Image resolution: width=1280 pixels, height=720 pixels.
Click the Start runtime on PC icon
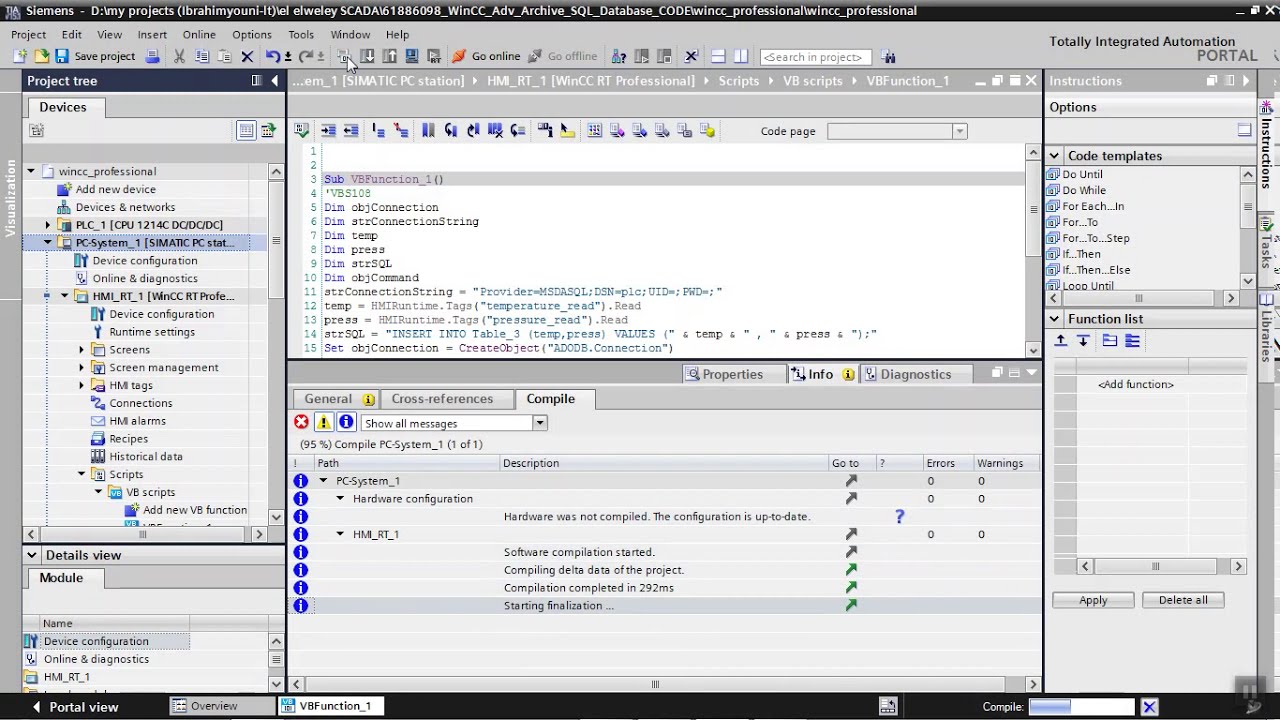(433, 56)
